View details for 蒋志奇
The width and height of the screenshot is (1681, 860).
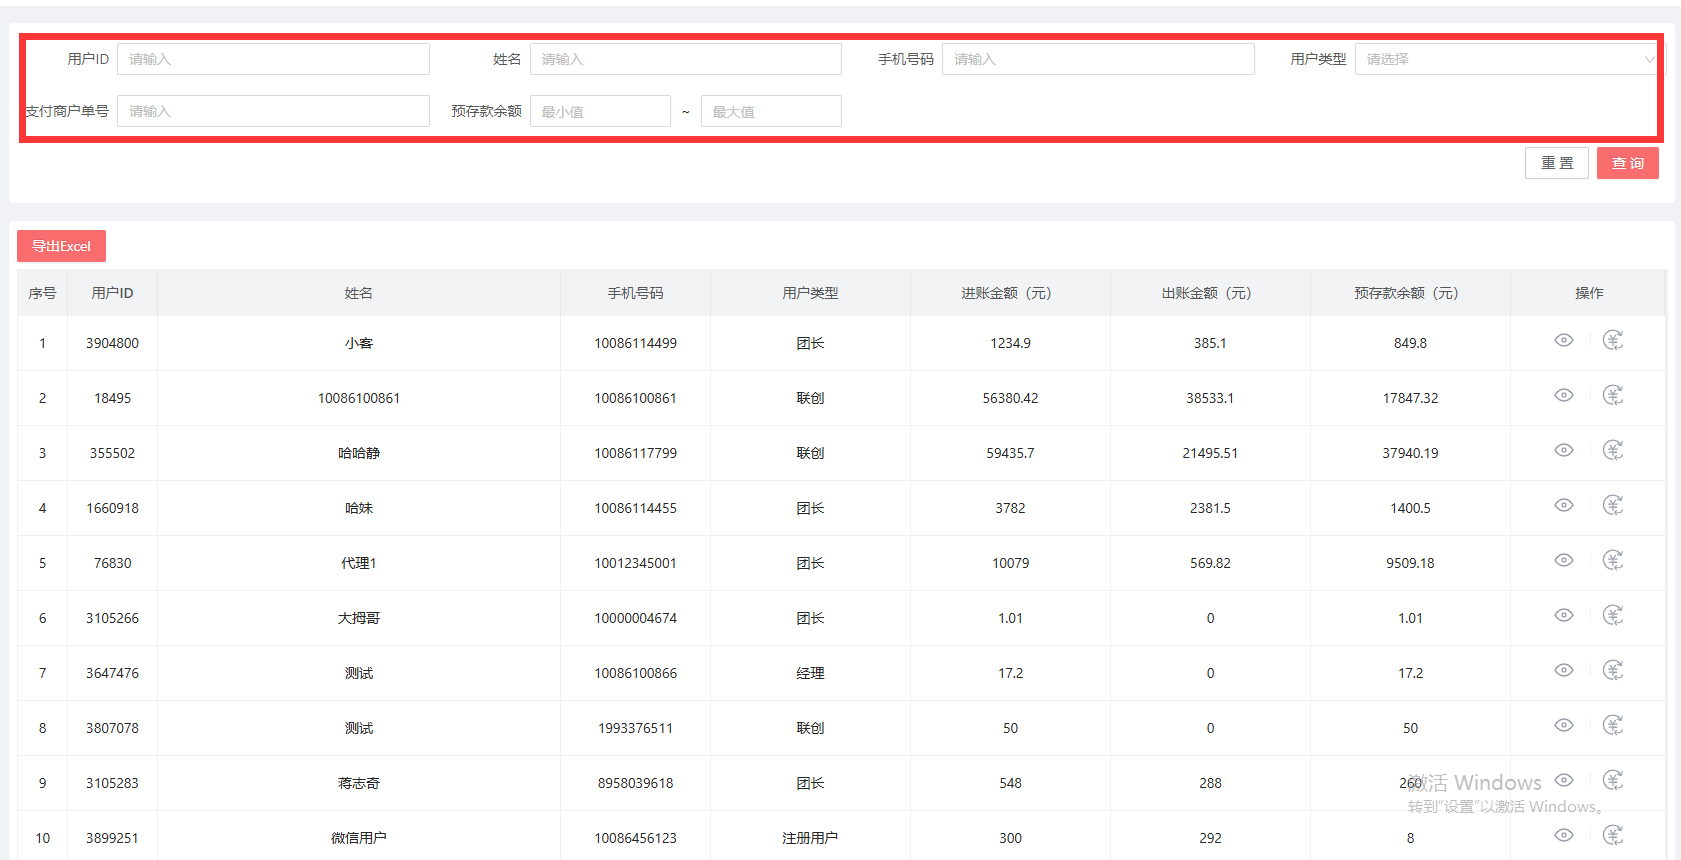click(1564, 780)
